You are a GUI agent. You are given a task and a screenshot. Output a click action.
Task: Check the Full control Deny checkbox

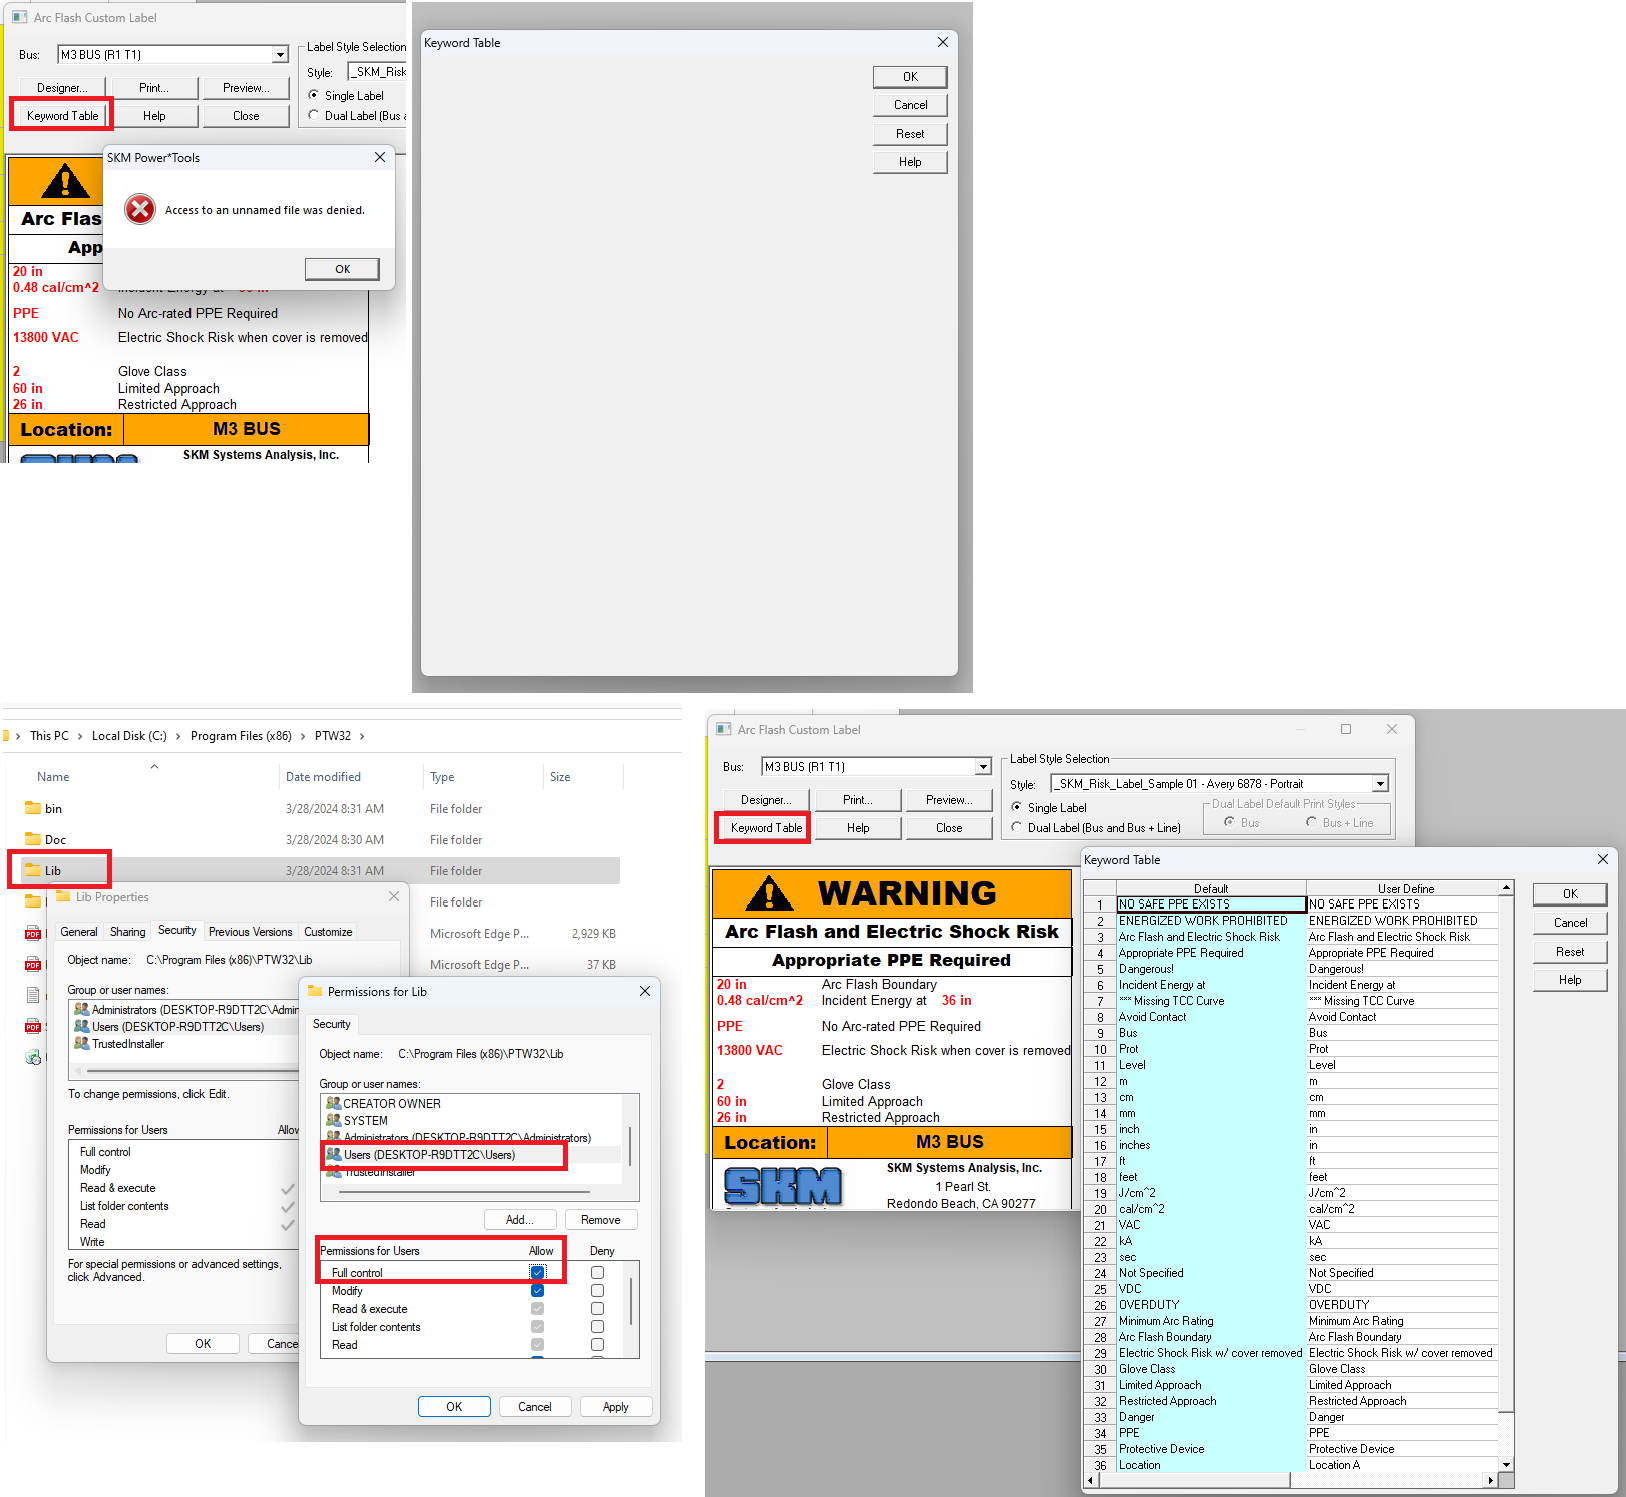coord(597,1273)
